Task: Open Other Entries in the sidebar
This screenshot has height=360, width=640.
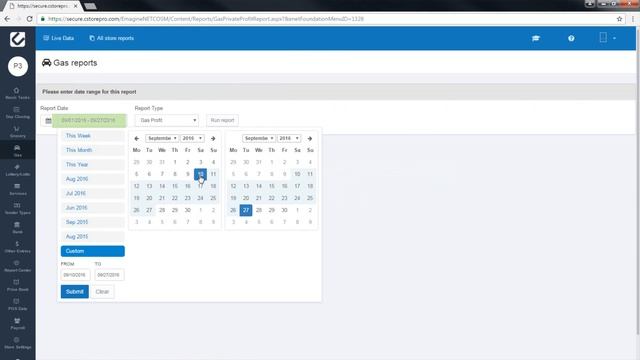Action: click(x=17, y=247)
